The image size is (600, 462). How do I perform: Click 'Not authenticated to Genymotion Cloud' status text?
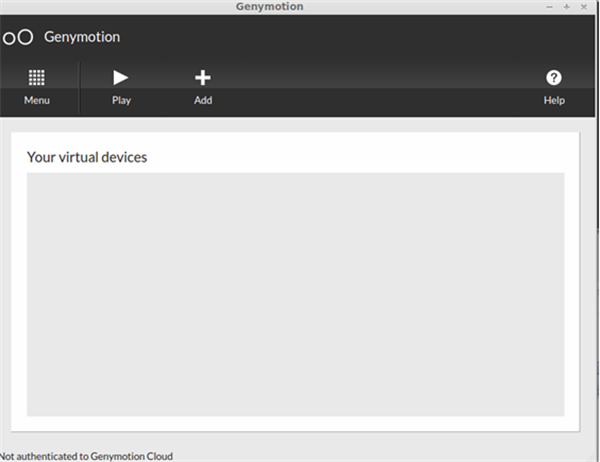86,456
